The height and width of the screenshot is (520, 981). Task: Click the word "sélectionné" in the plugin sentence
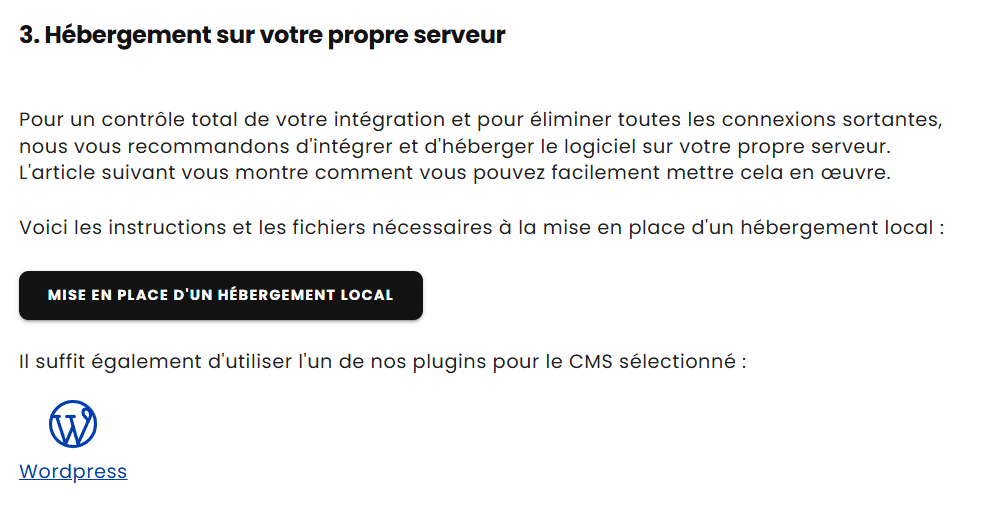[677, 361]
